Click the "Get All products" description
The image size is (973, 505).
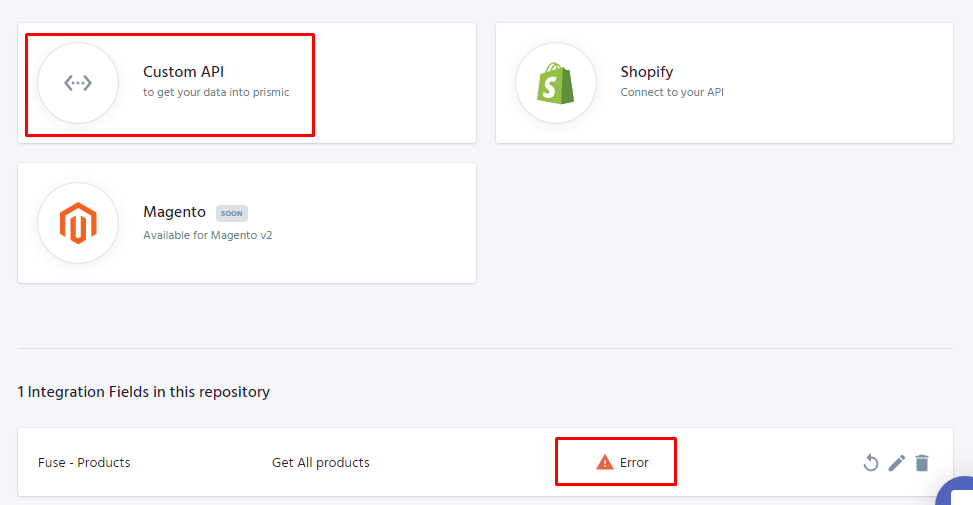tap(321, 462)
